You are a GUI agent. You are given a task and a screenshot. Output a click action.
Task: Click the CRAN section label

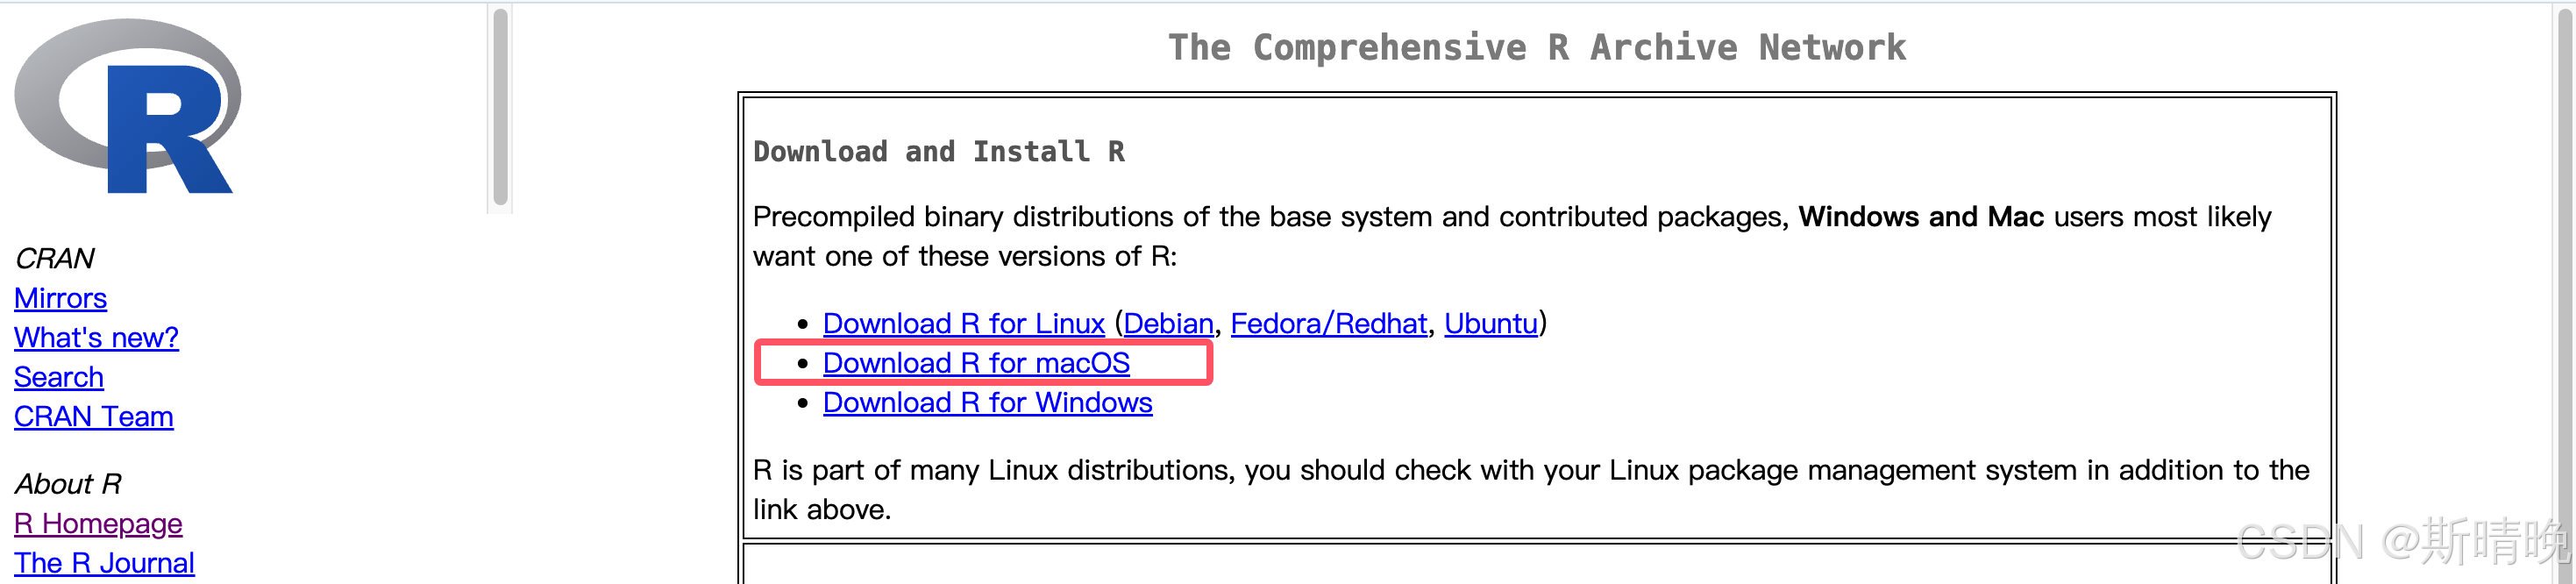point(54,258)
